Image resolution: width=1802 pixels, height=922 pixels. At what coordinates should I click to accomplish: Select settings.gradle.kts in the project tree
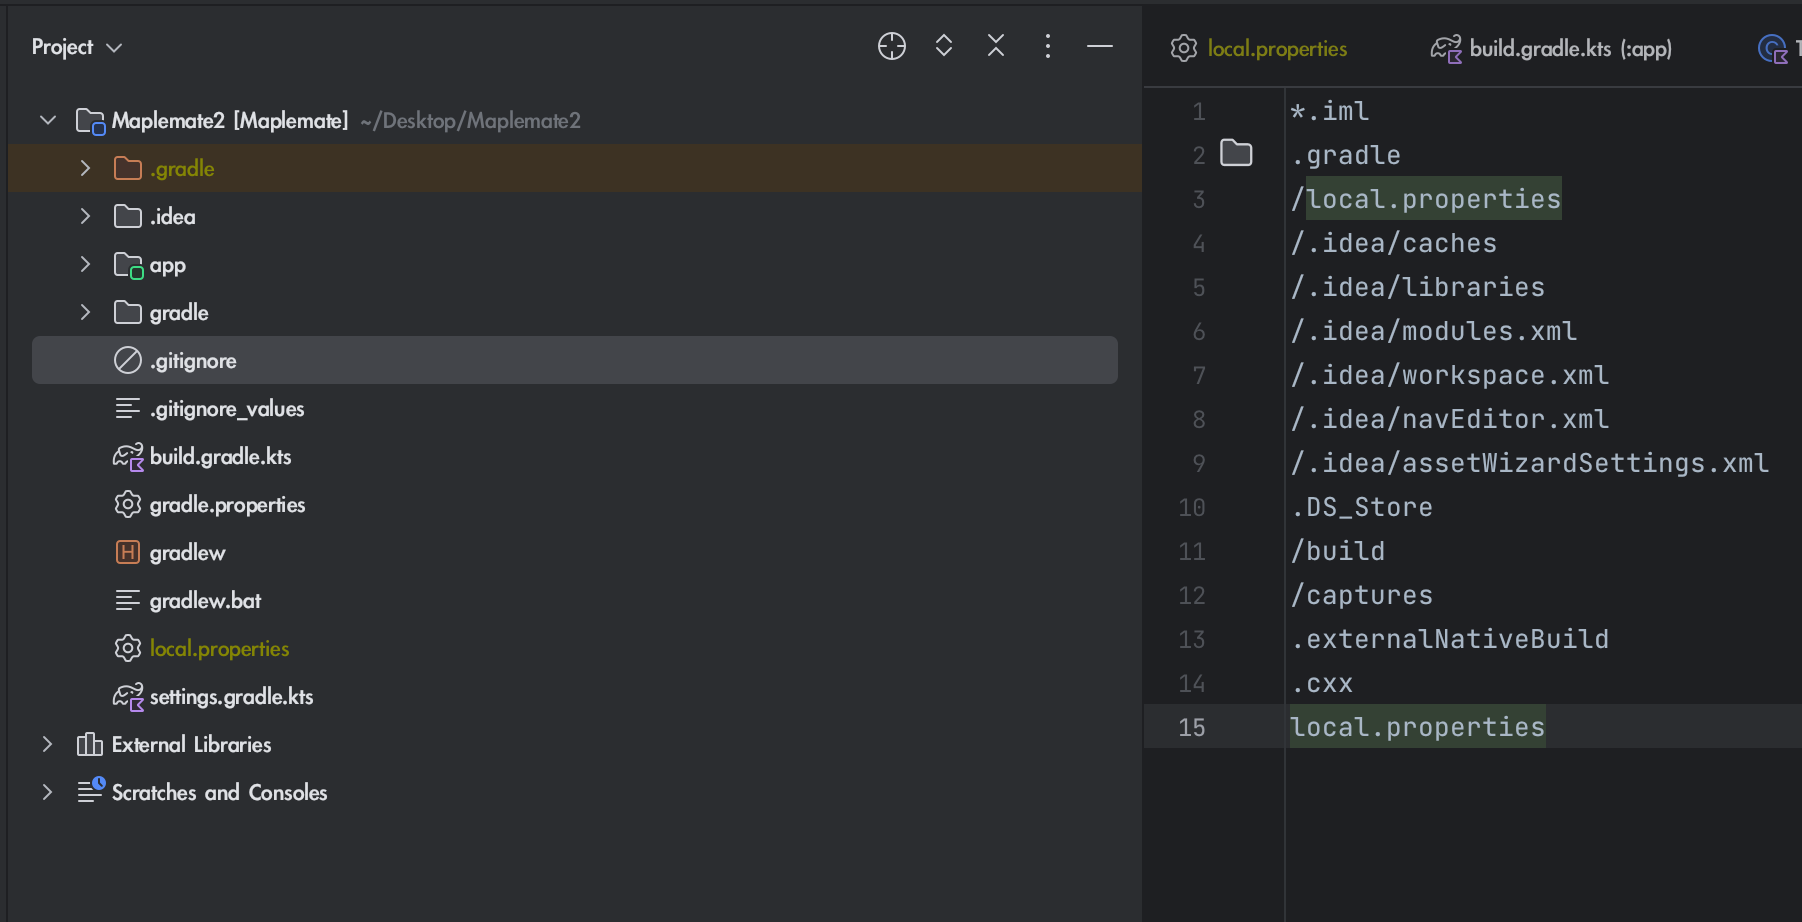pos(231,696)
